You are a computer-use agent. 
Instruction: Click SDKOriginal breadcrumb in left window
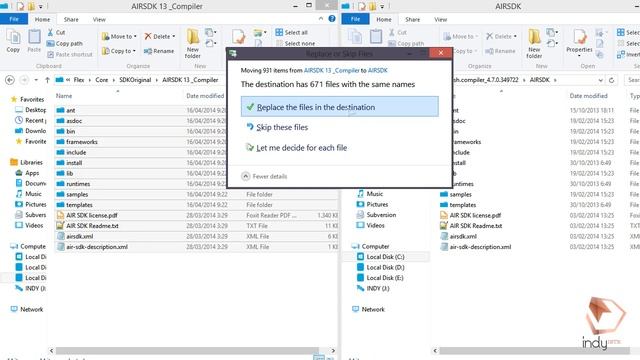pyautogui.click(x=135, y=80)
